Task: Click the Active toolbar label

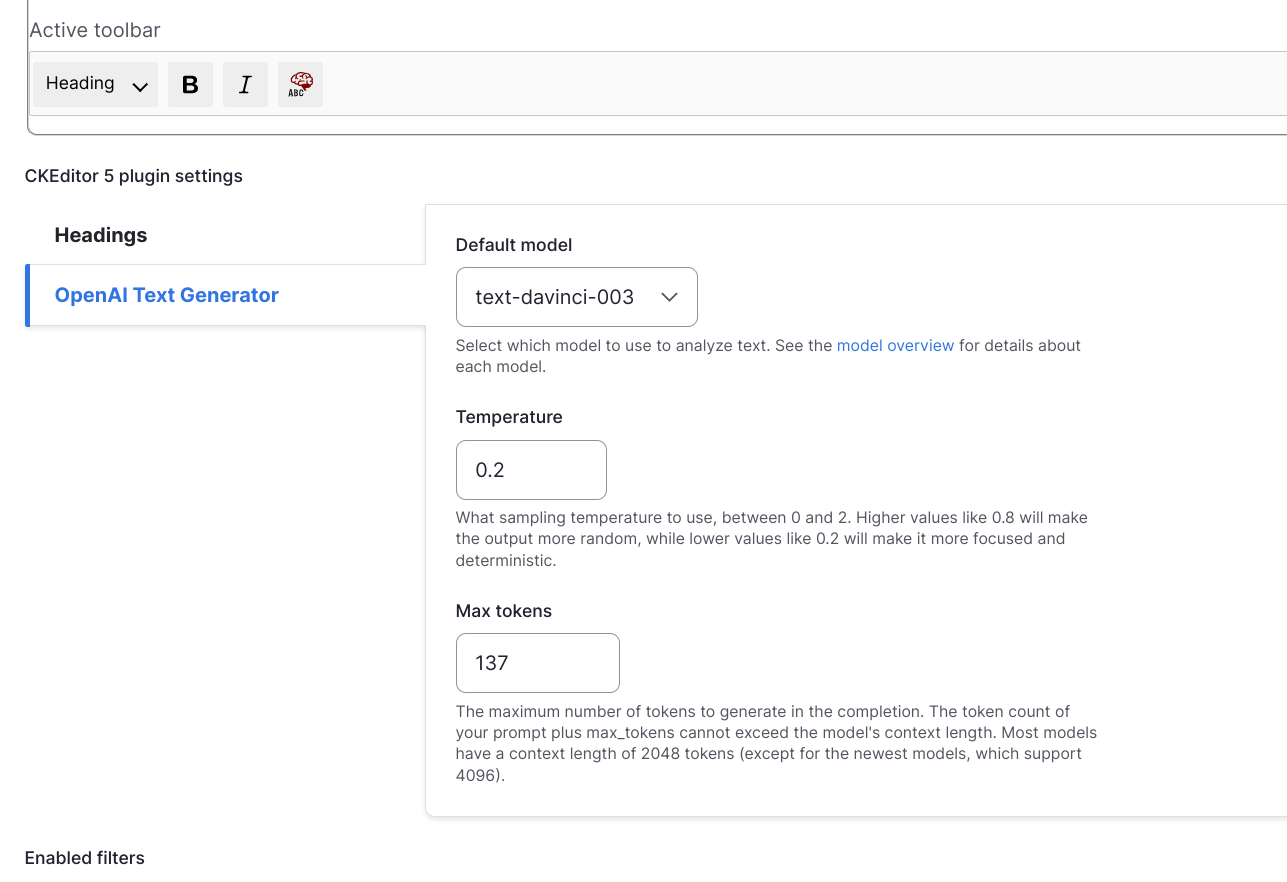Action: coord(95,30)
